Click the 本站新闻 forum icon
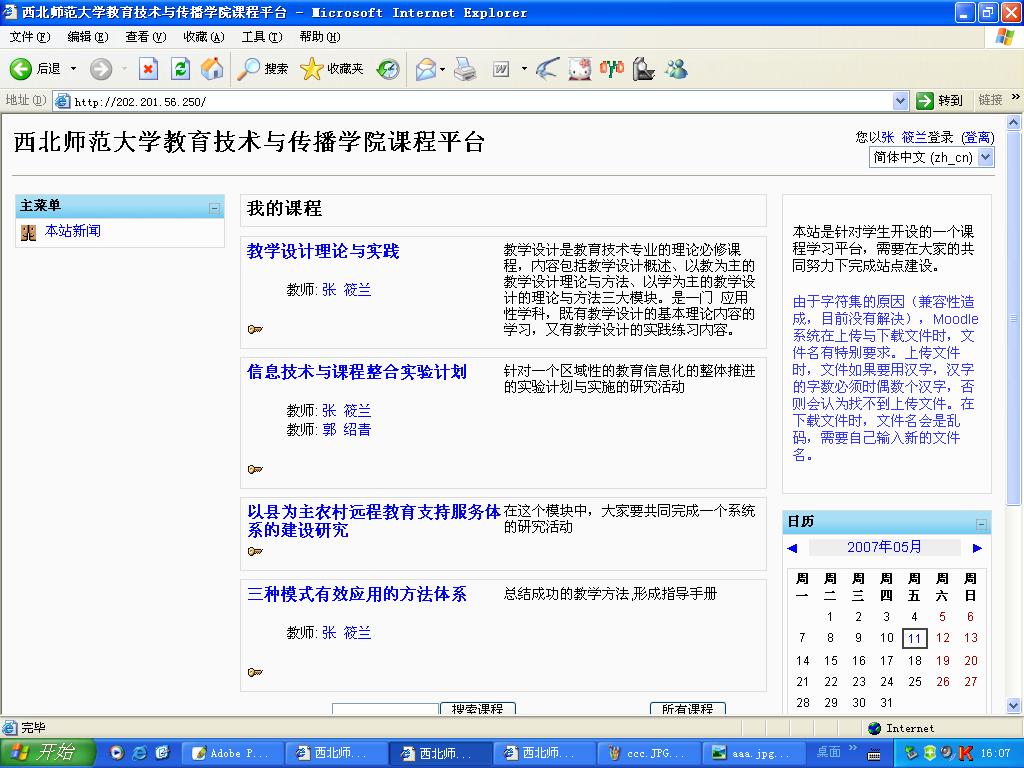 [x=28, y=232]
